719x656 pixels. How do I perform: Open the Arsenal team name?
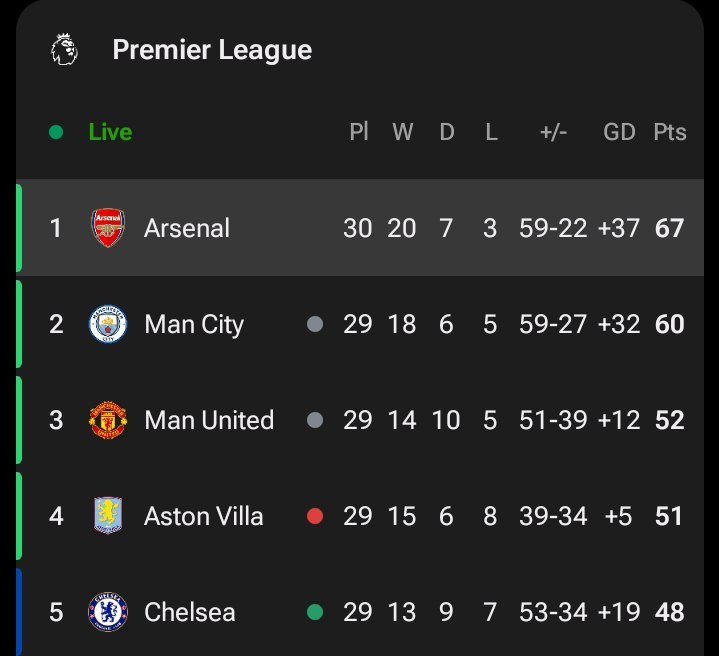click(187, 228)
